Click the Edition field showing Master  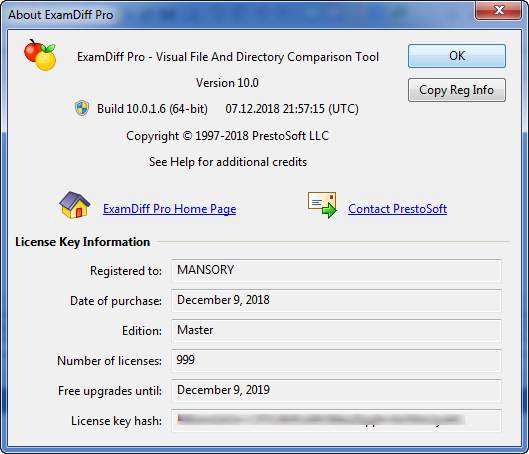click(336, 331)
